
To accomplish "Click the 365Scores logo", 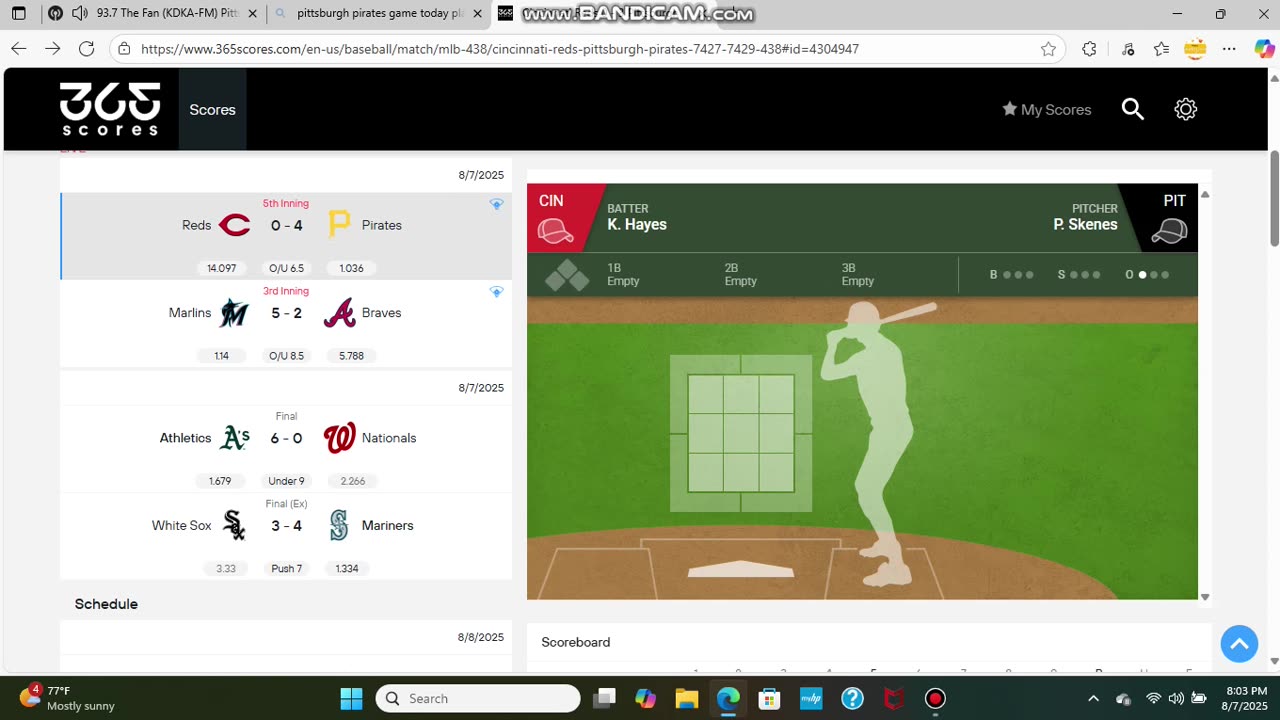I will tap(110, 109).
